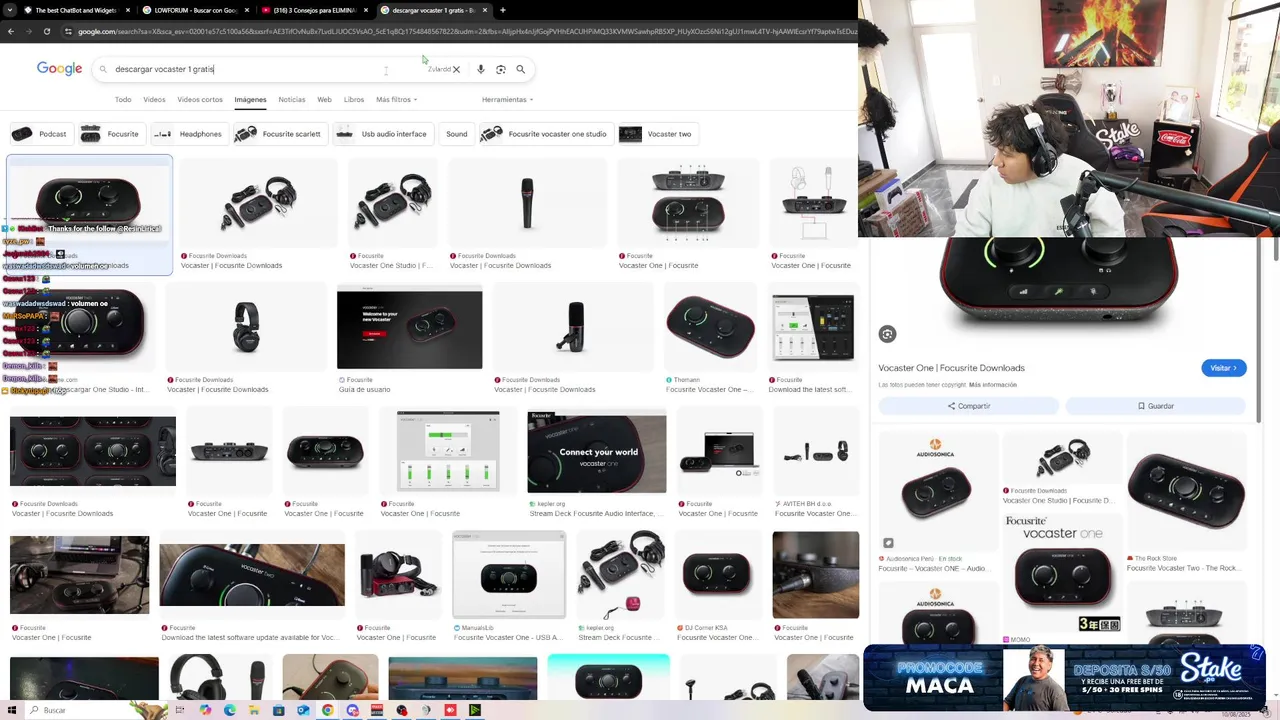Expand the Herramientas dropdown

click(507, 100)
